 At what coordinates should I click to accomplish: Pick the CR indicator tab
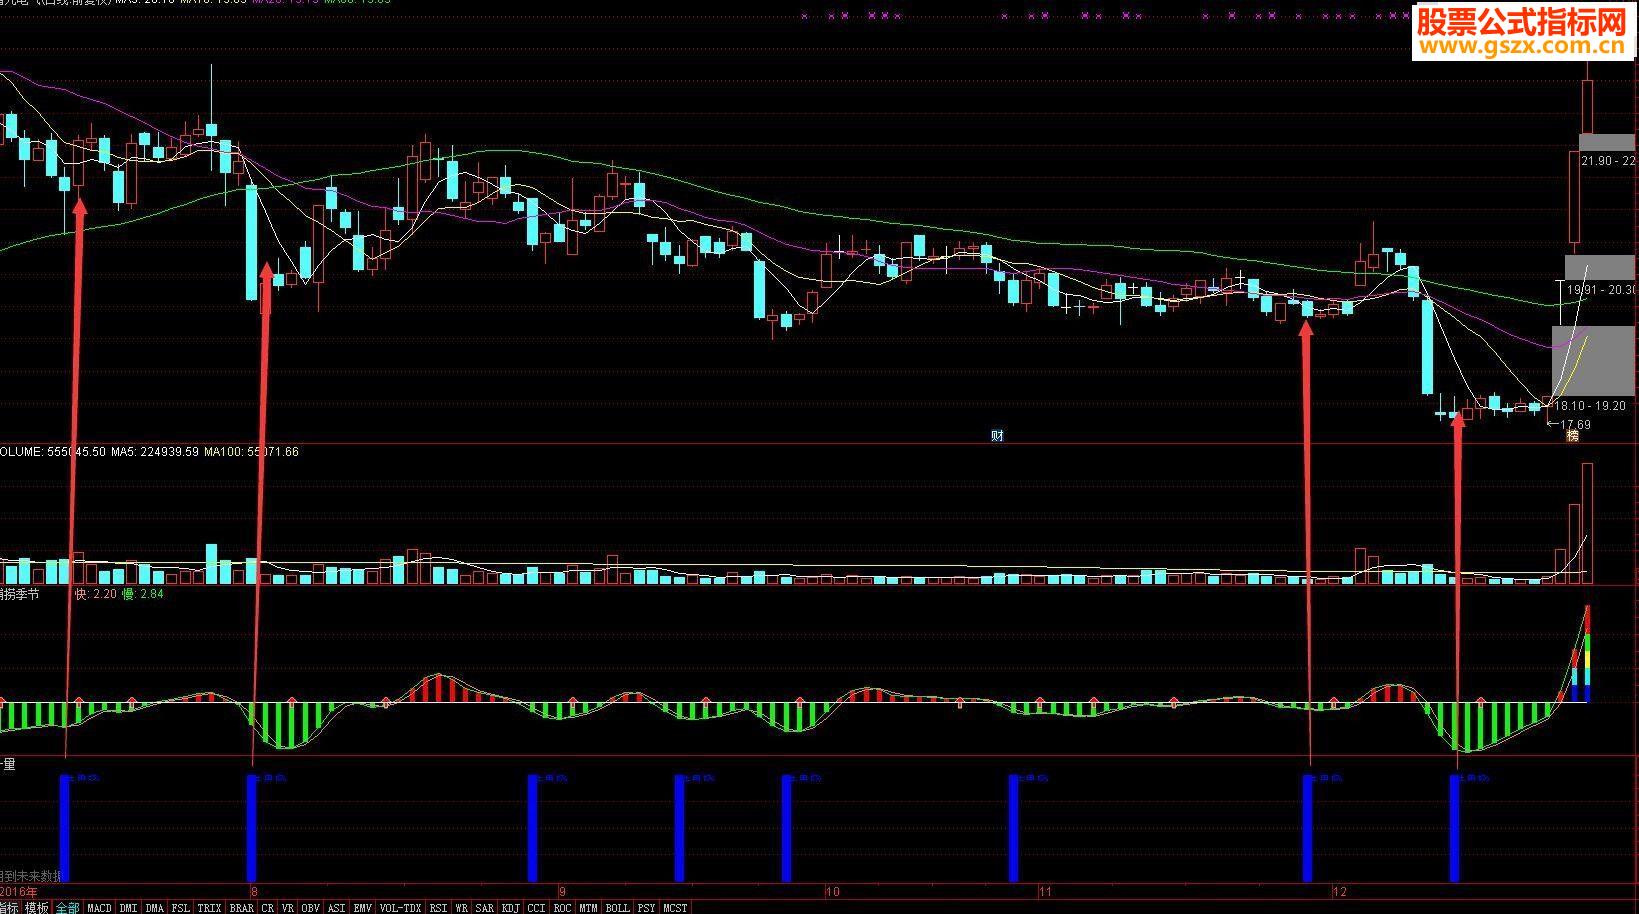[x=267, y=908]
